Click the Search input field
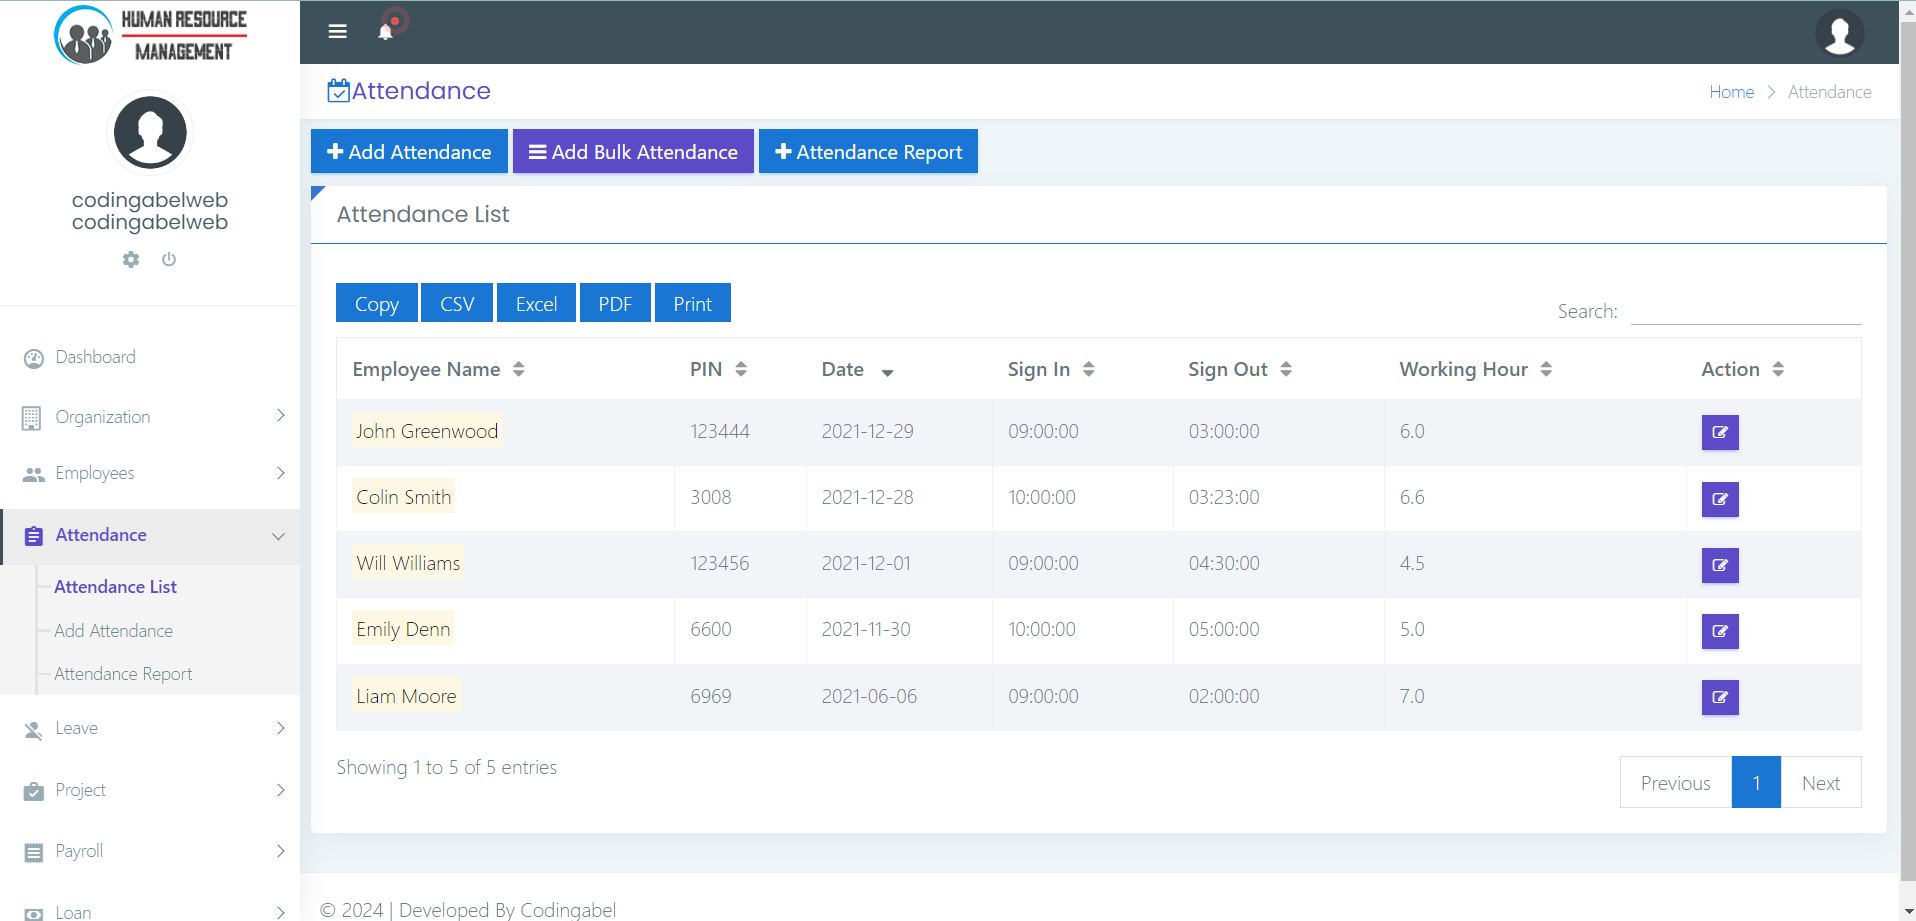Viewport: 1916px width, 921px height. click(1745, 311)
